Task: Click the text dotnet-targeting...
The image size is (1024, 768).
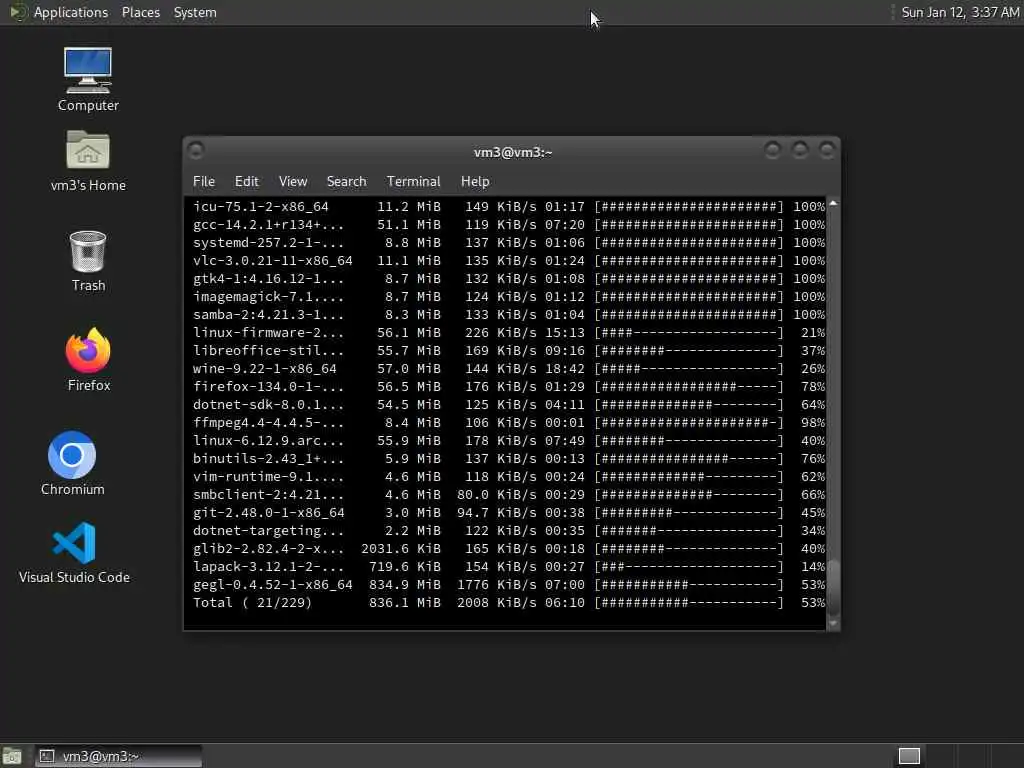Action: (x=268, y=531)
